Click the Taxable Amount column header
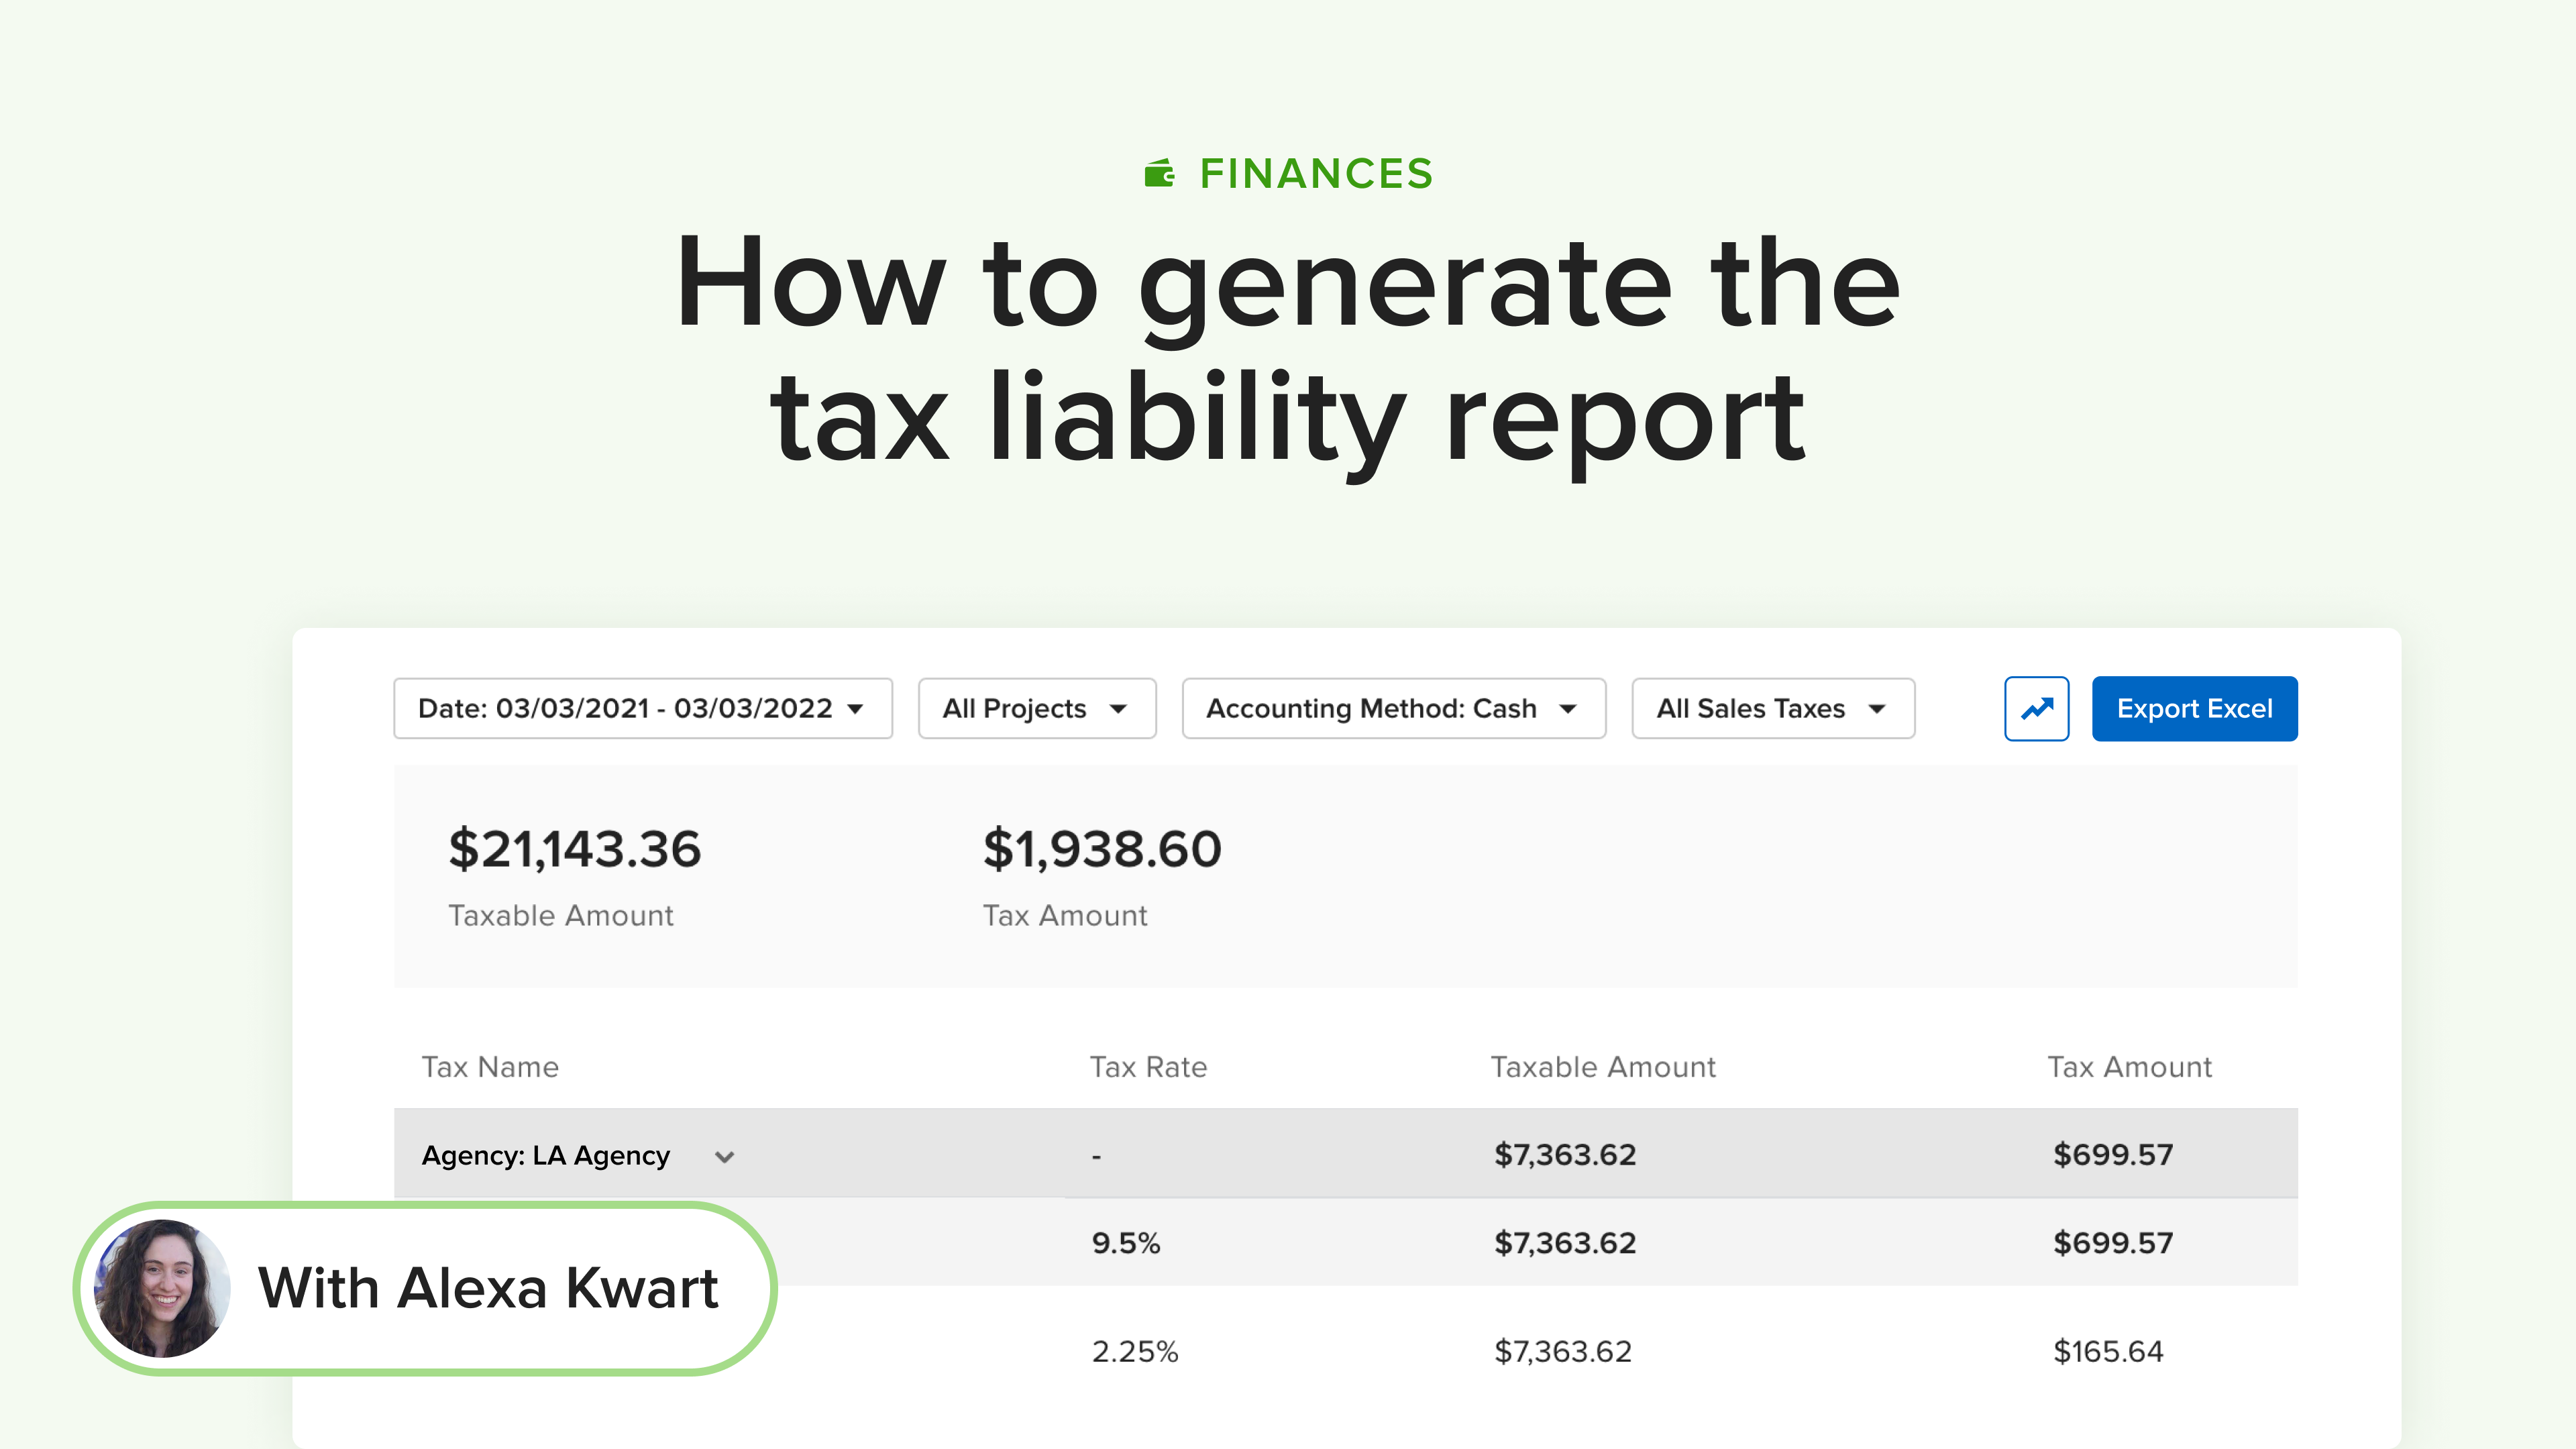Screen dimensions: 2576x1449 coord(1603,1067)
